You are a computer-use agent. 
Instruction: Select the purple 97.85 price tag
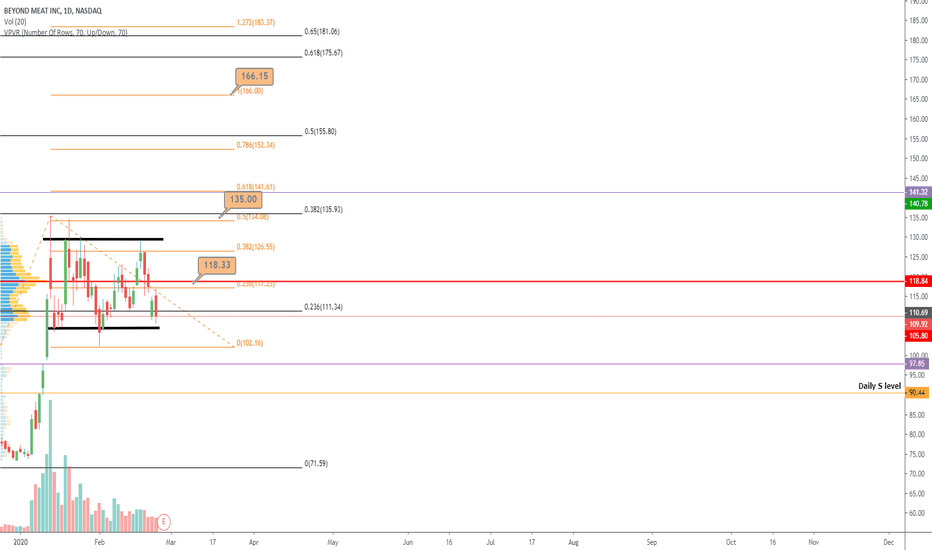pos(917,364)
